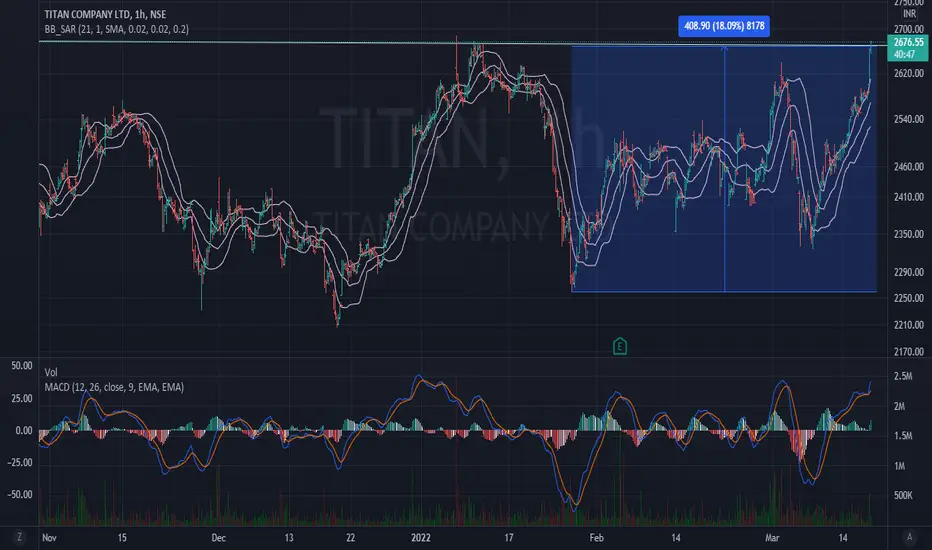Click the 15 date label on time axis
Image resolution: width=932 pixels, height=550 pixels.
coord(121,538)
